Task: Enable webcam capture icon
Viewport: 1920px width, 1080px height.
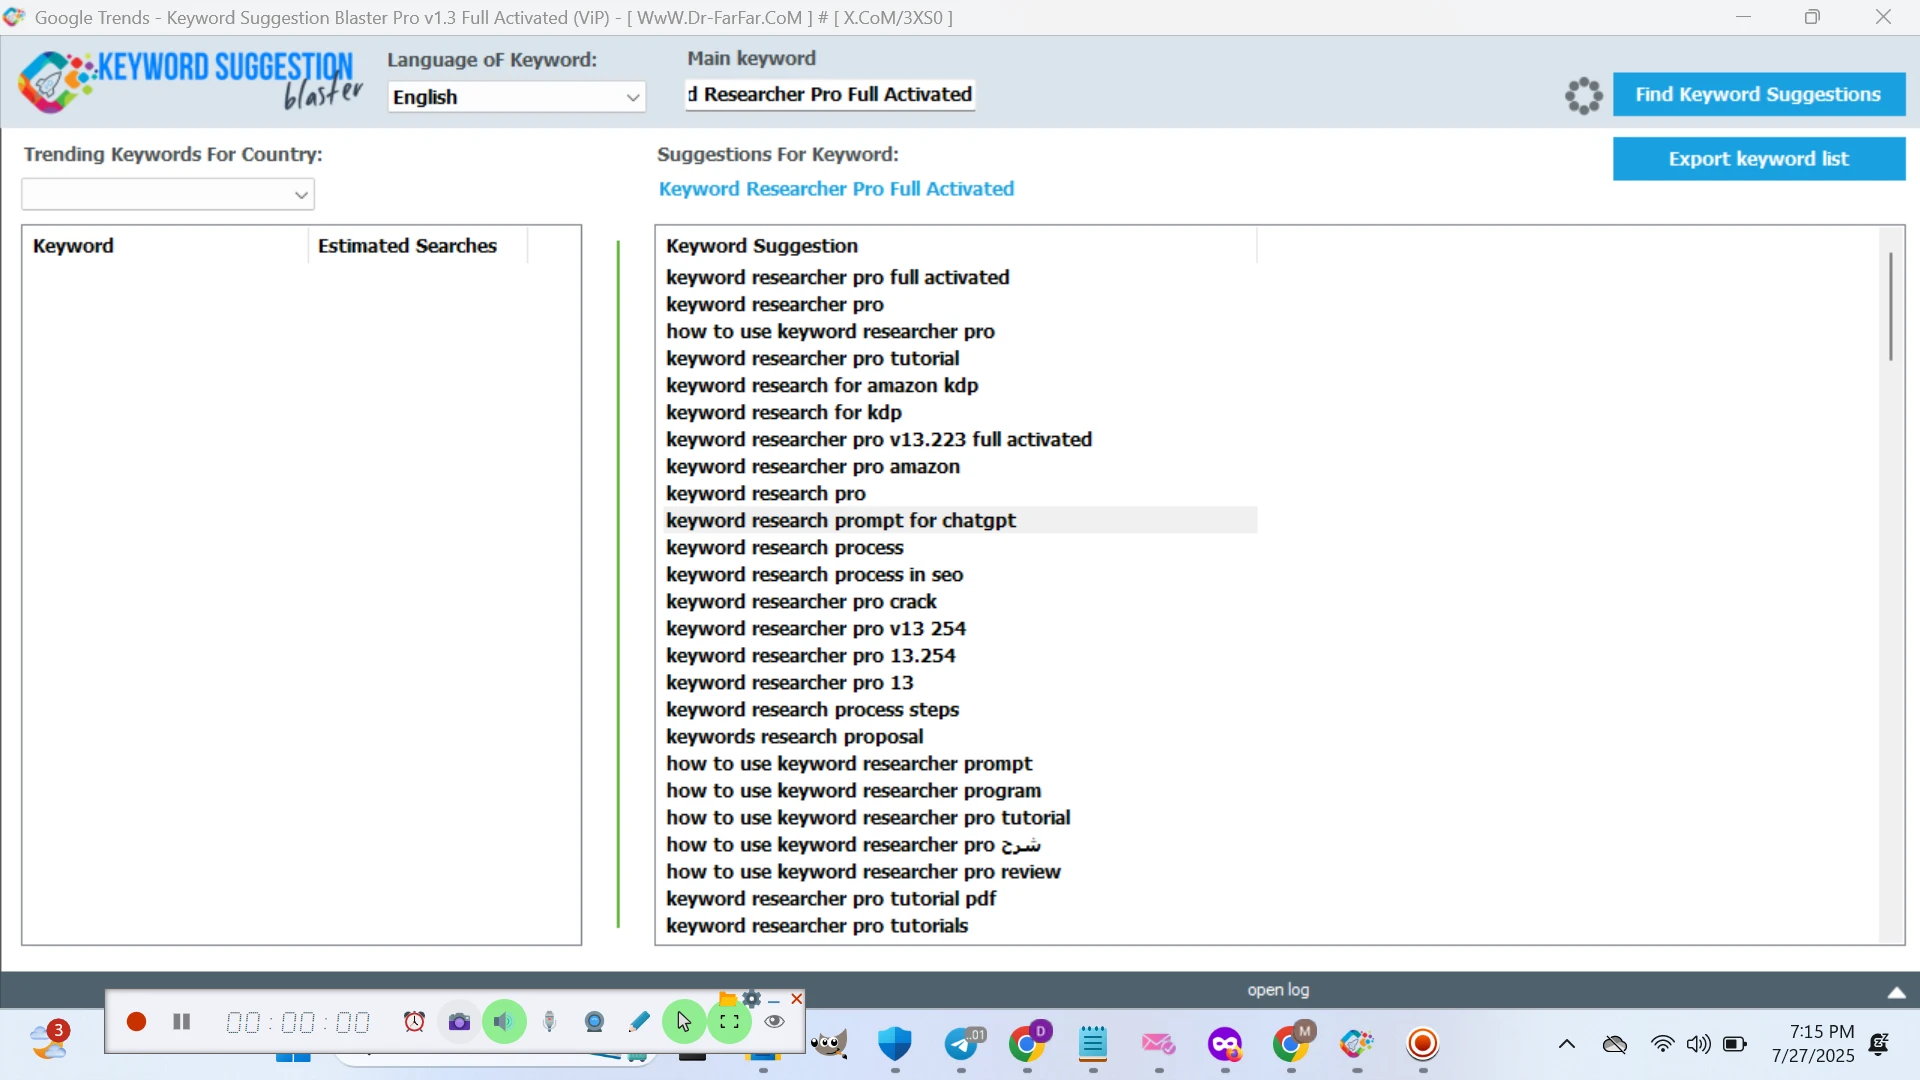Action: pyautogui.click(x=594, y=1022)
